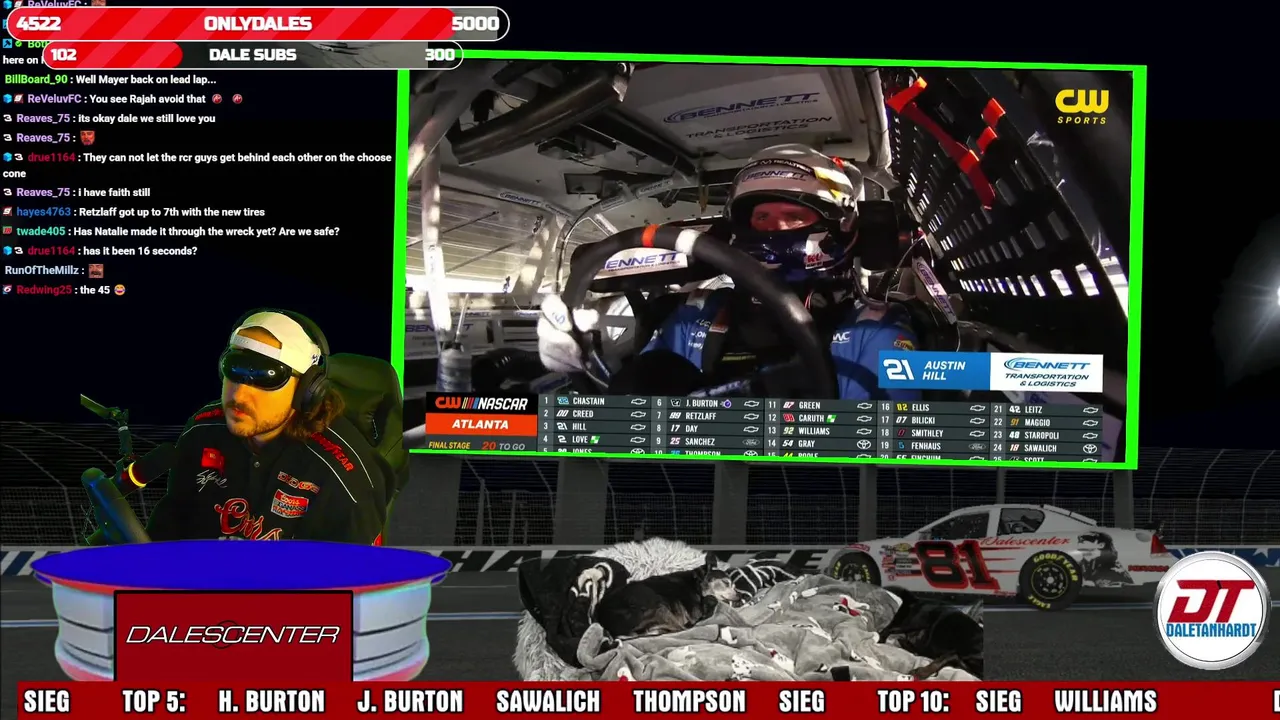The height and width of the screenshot is (720, 1280).
Task: Click HILL in position 3 on leaderboard
Action: (x=580, y=427)
